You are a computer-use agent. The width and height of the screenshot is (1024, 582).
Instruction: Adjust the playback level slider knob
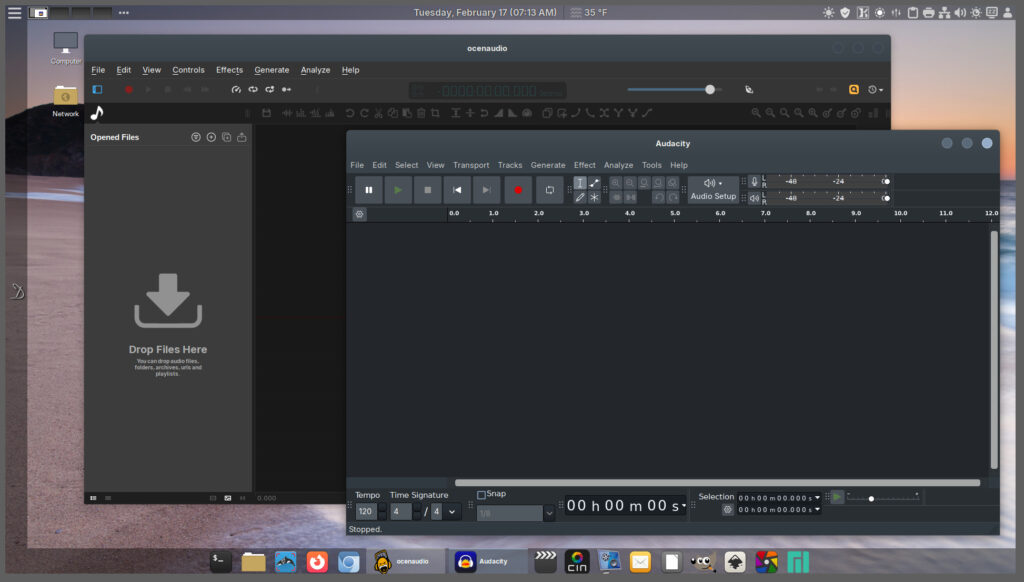click(x=886, y=198)
